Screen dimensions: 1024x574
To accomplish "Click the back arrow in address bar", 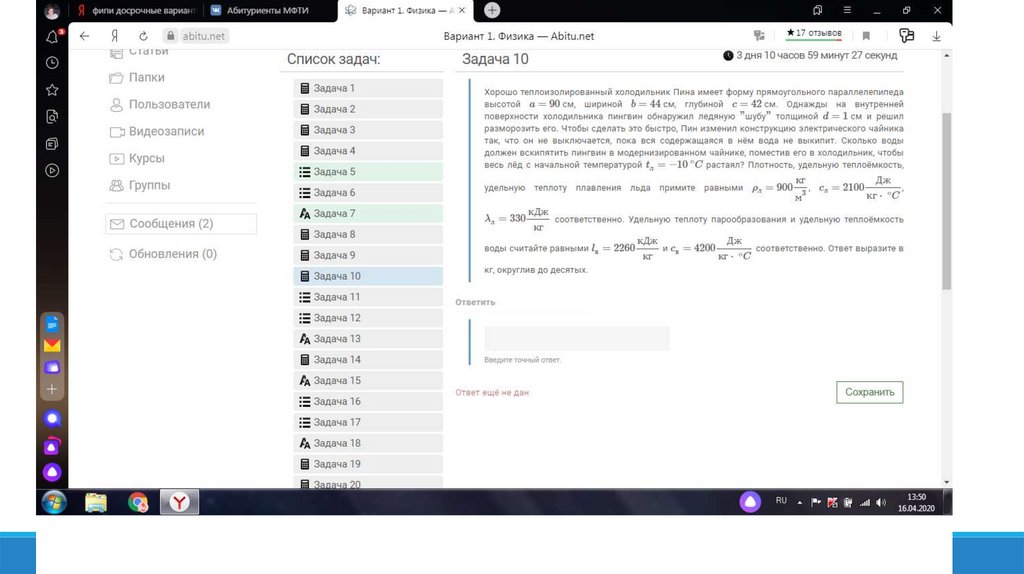I will [84, 36].
